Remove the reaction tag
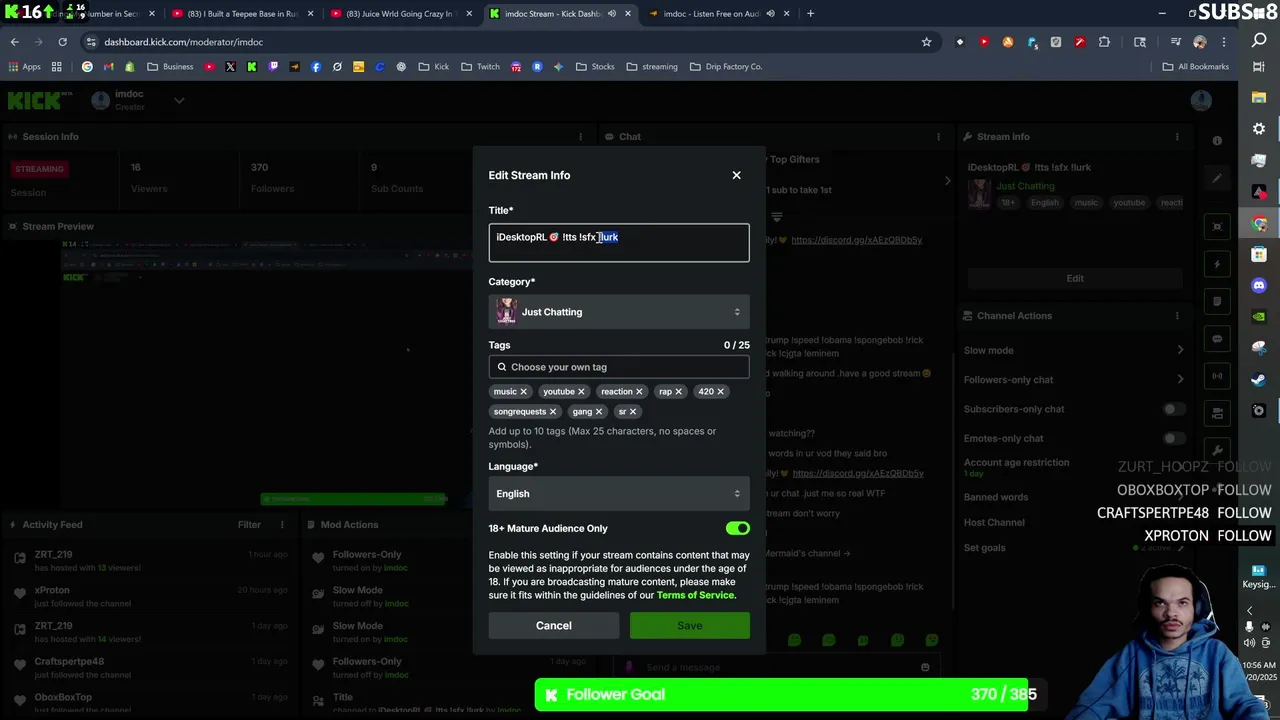The image size is (1280, 720). click(639, 392)
